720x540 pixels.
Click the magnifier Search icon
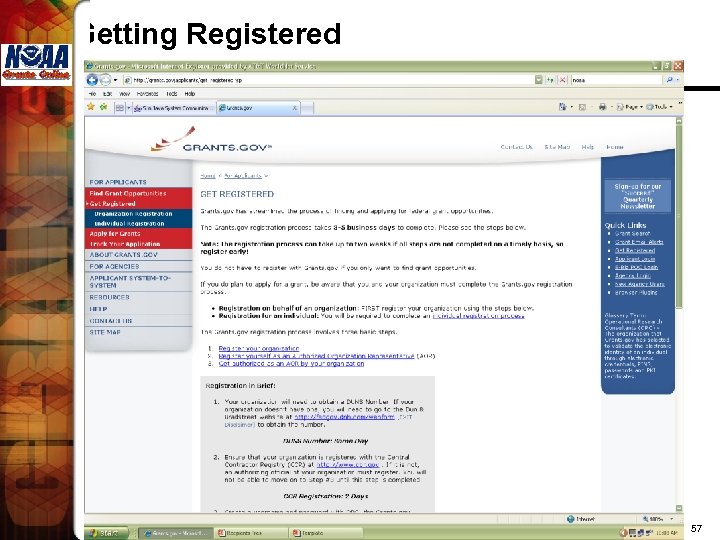click(x=669, y=80)
